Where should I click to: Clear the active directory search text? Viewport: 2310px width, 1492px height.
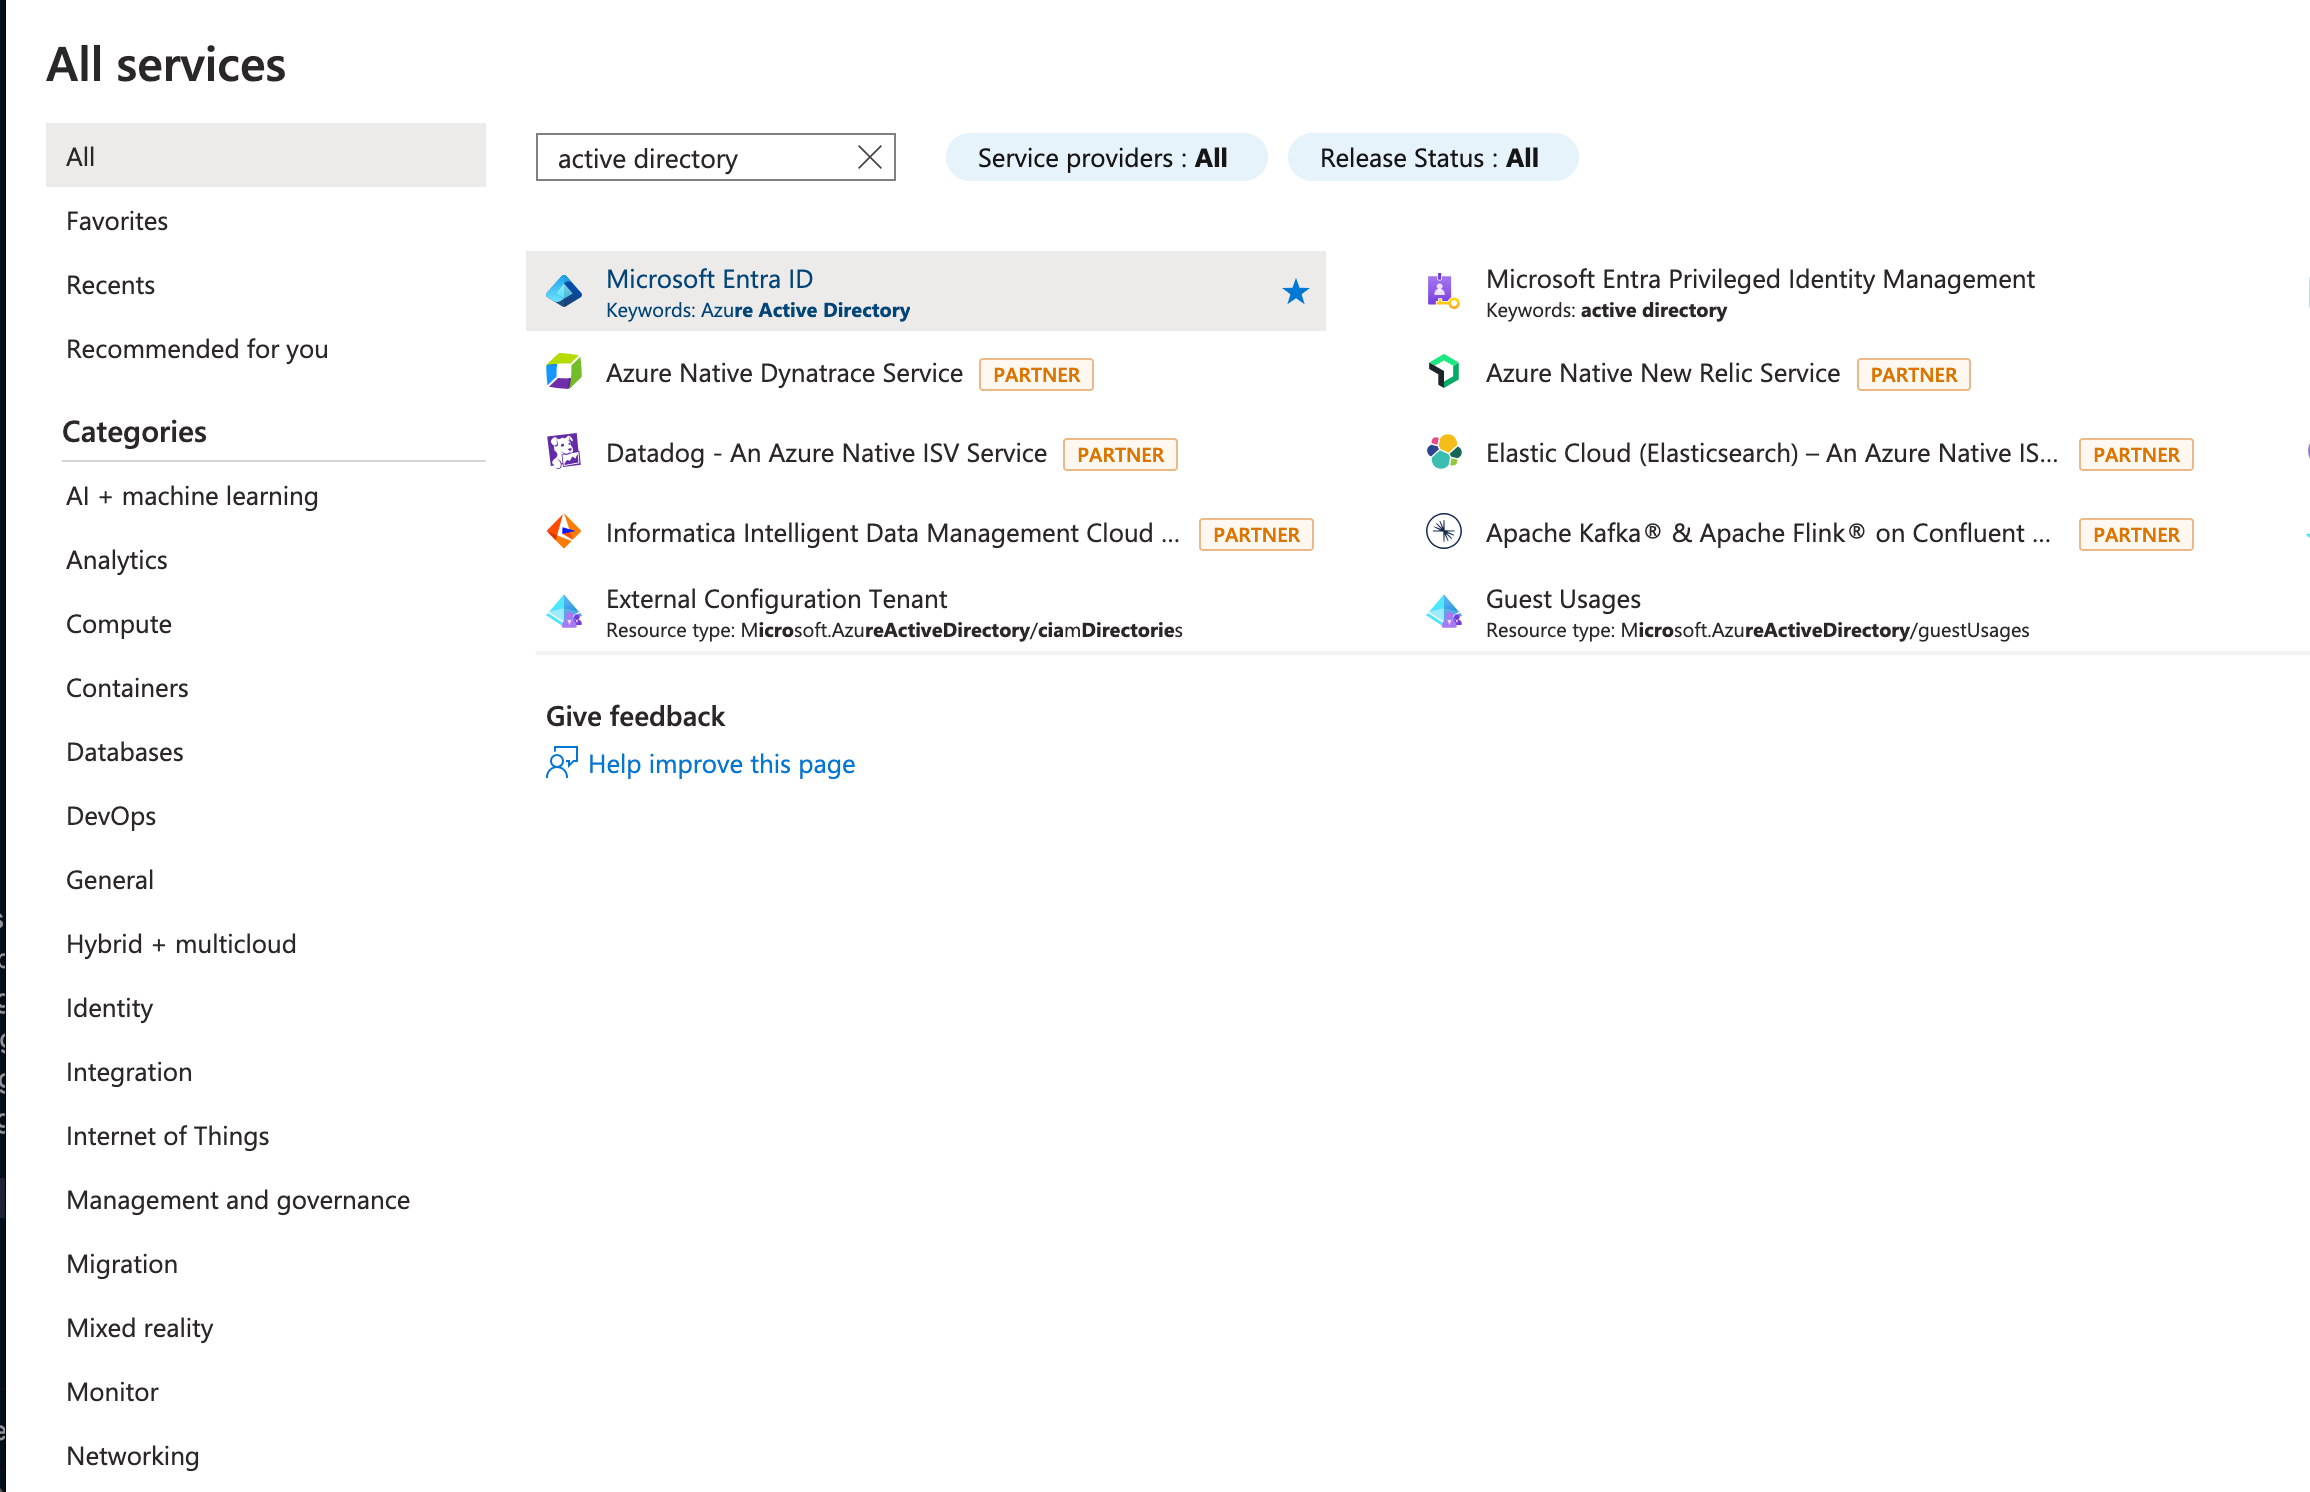tap(869, 158)
